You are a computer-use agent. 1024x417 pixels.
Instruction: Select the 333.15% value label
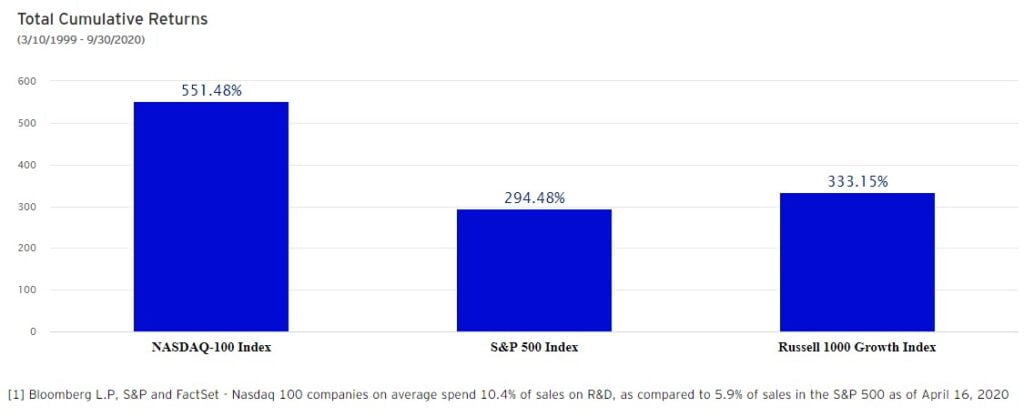(x=857, y=182)
